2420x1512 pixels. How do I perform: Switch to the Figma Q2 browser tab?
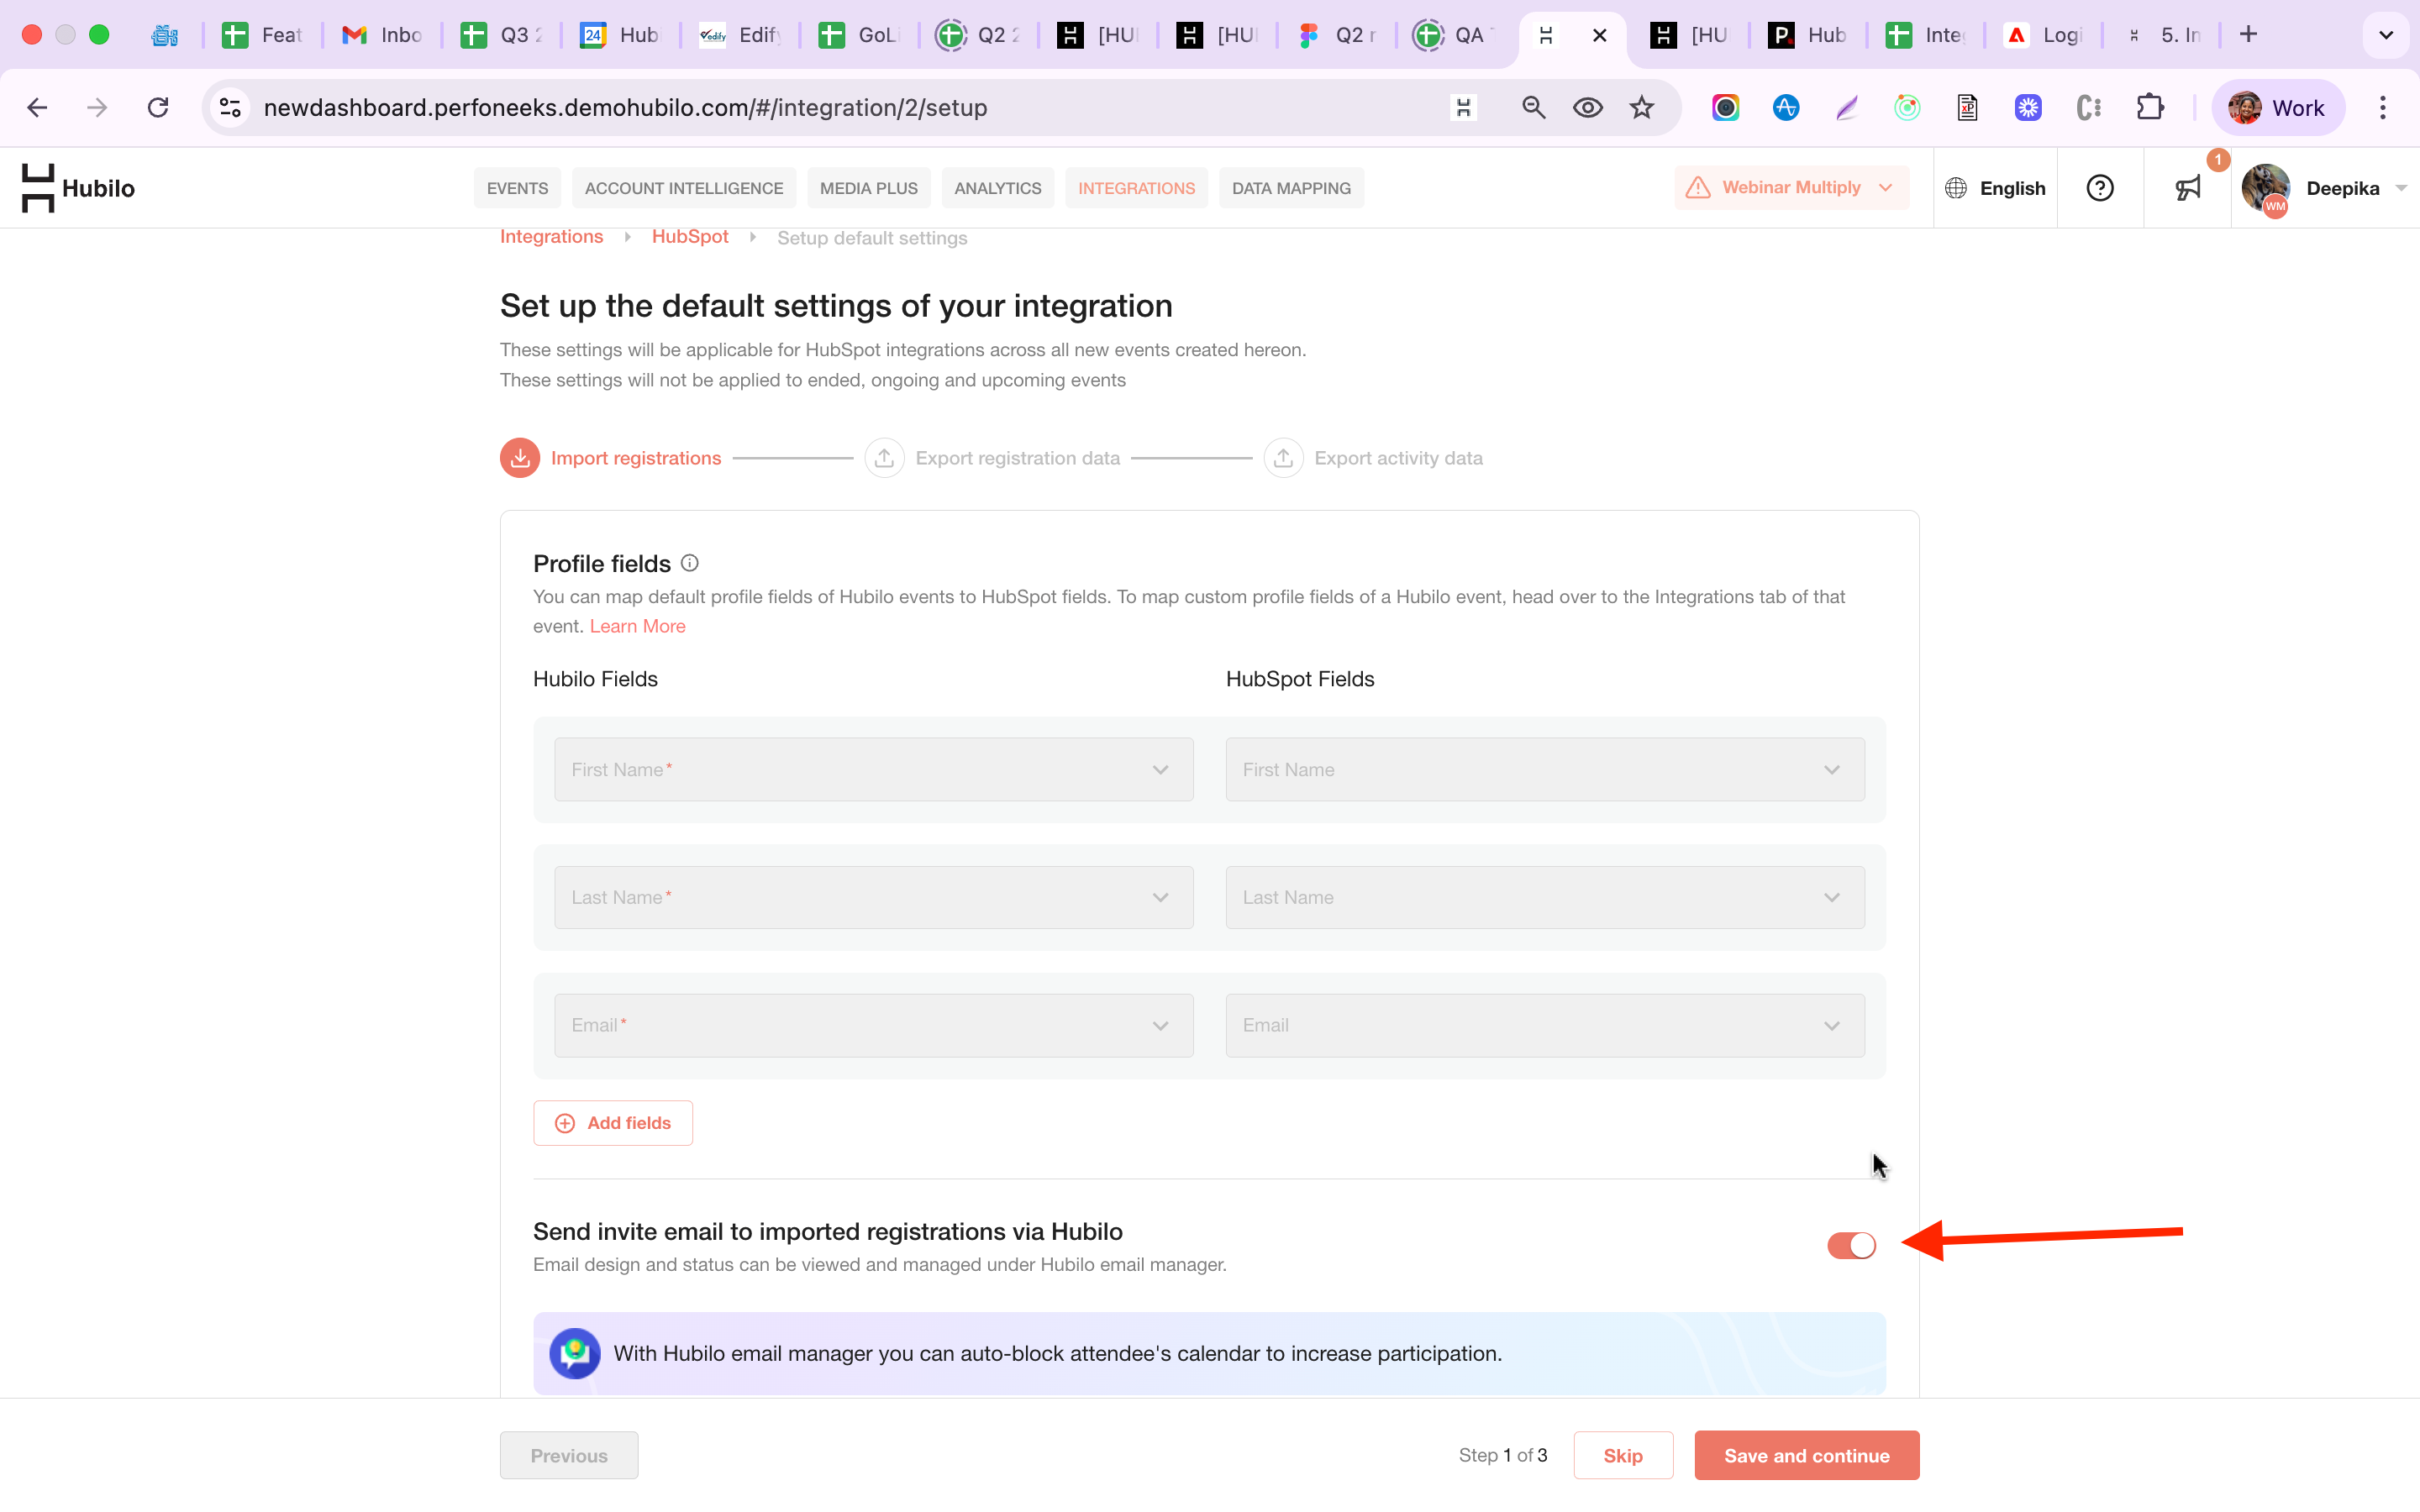coord(1337,35)
